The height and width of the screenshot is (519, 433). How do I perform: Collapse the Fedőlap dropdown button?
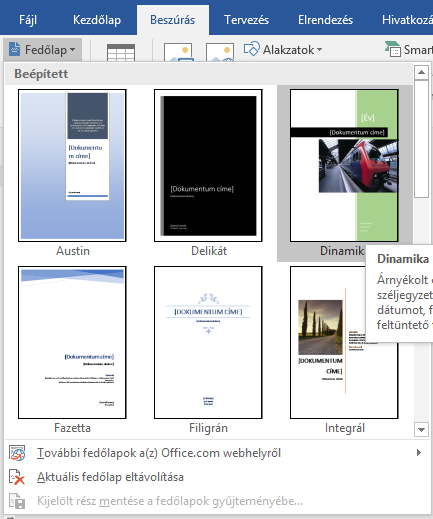point(43,50)
